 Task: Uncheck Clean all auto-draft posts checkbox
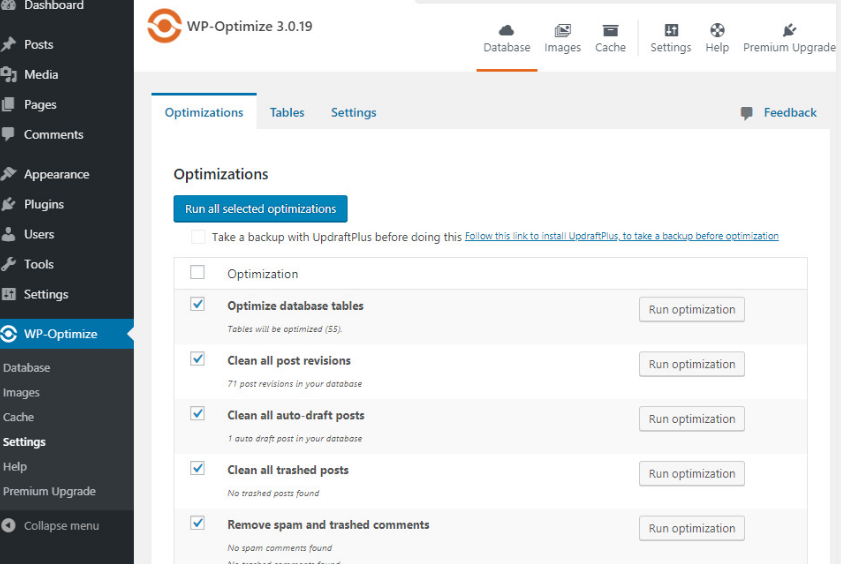coord(197,413)
